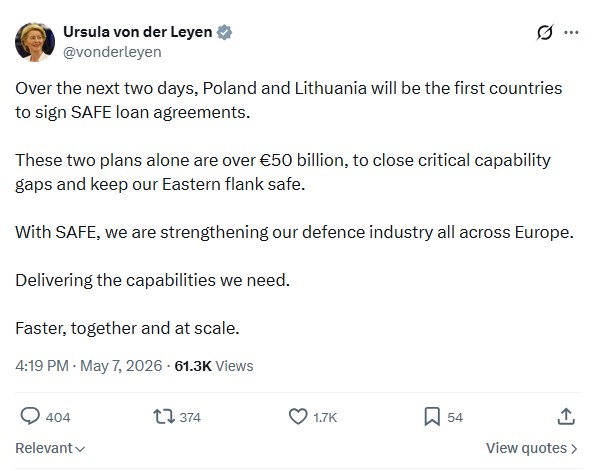
Task: Like the post with heart icon
Action: [298, 416]
